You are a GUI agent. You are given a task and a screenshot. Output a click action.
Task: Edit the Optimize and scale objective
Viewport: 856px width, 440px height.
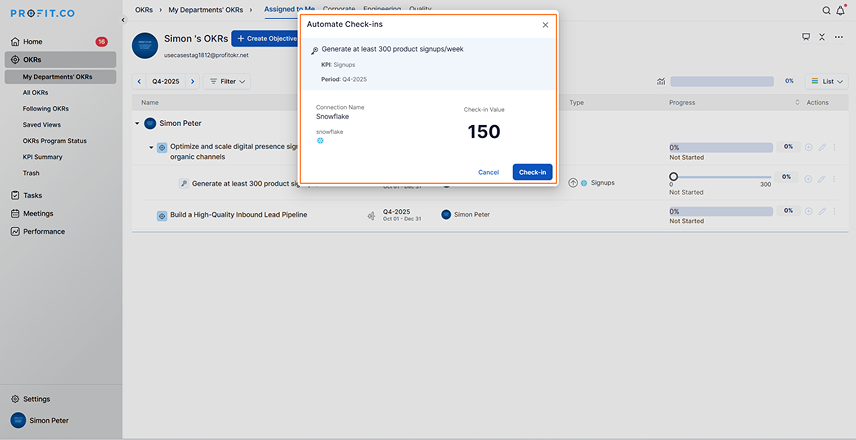tap(822, 147)
